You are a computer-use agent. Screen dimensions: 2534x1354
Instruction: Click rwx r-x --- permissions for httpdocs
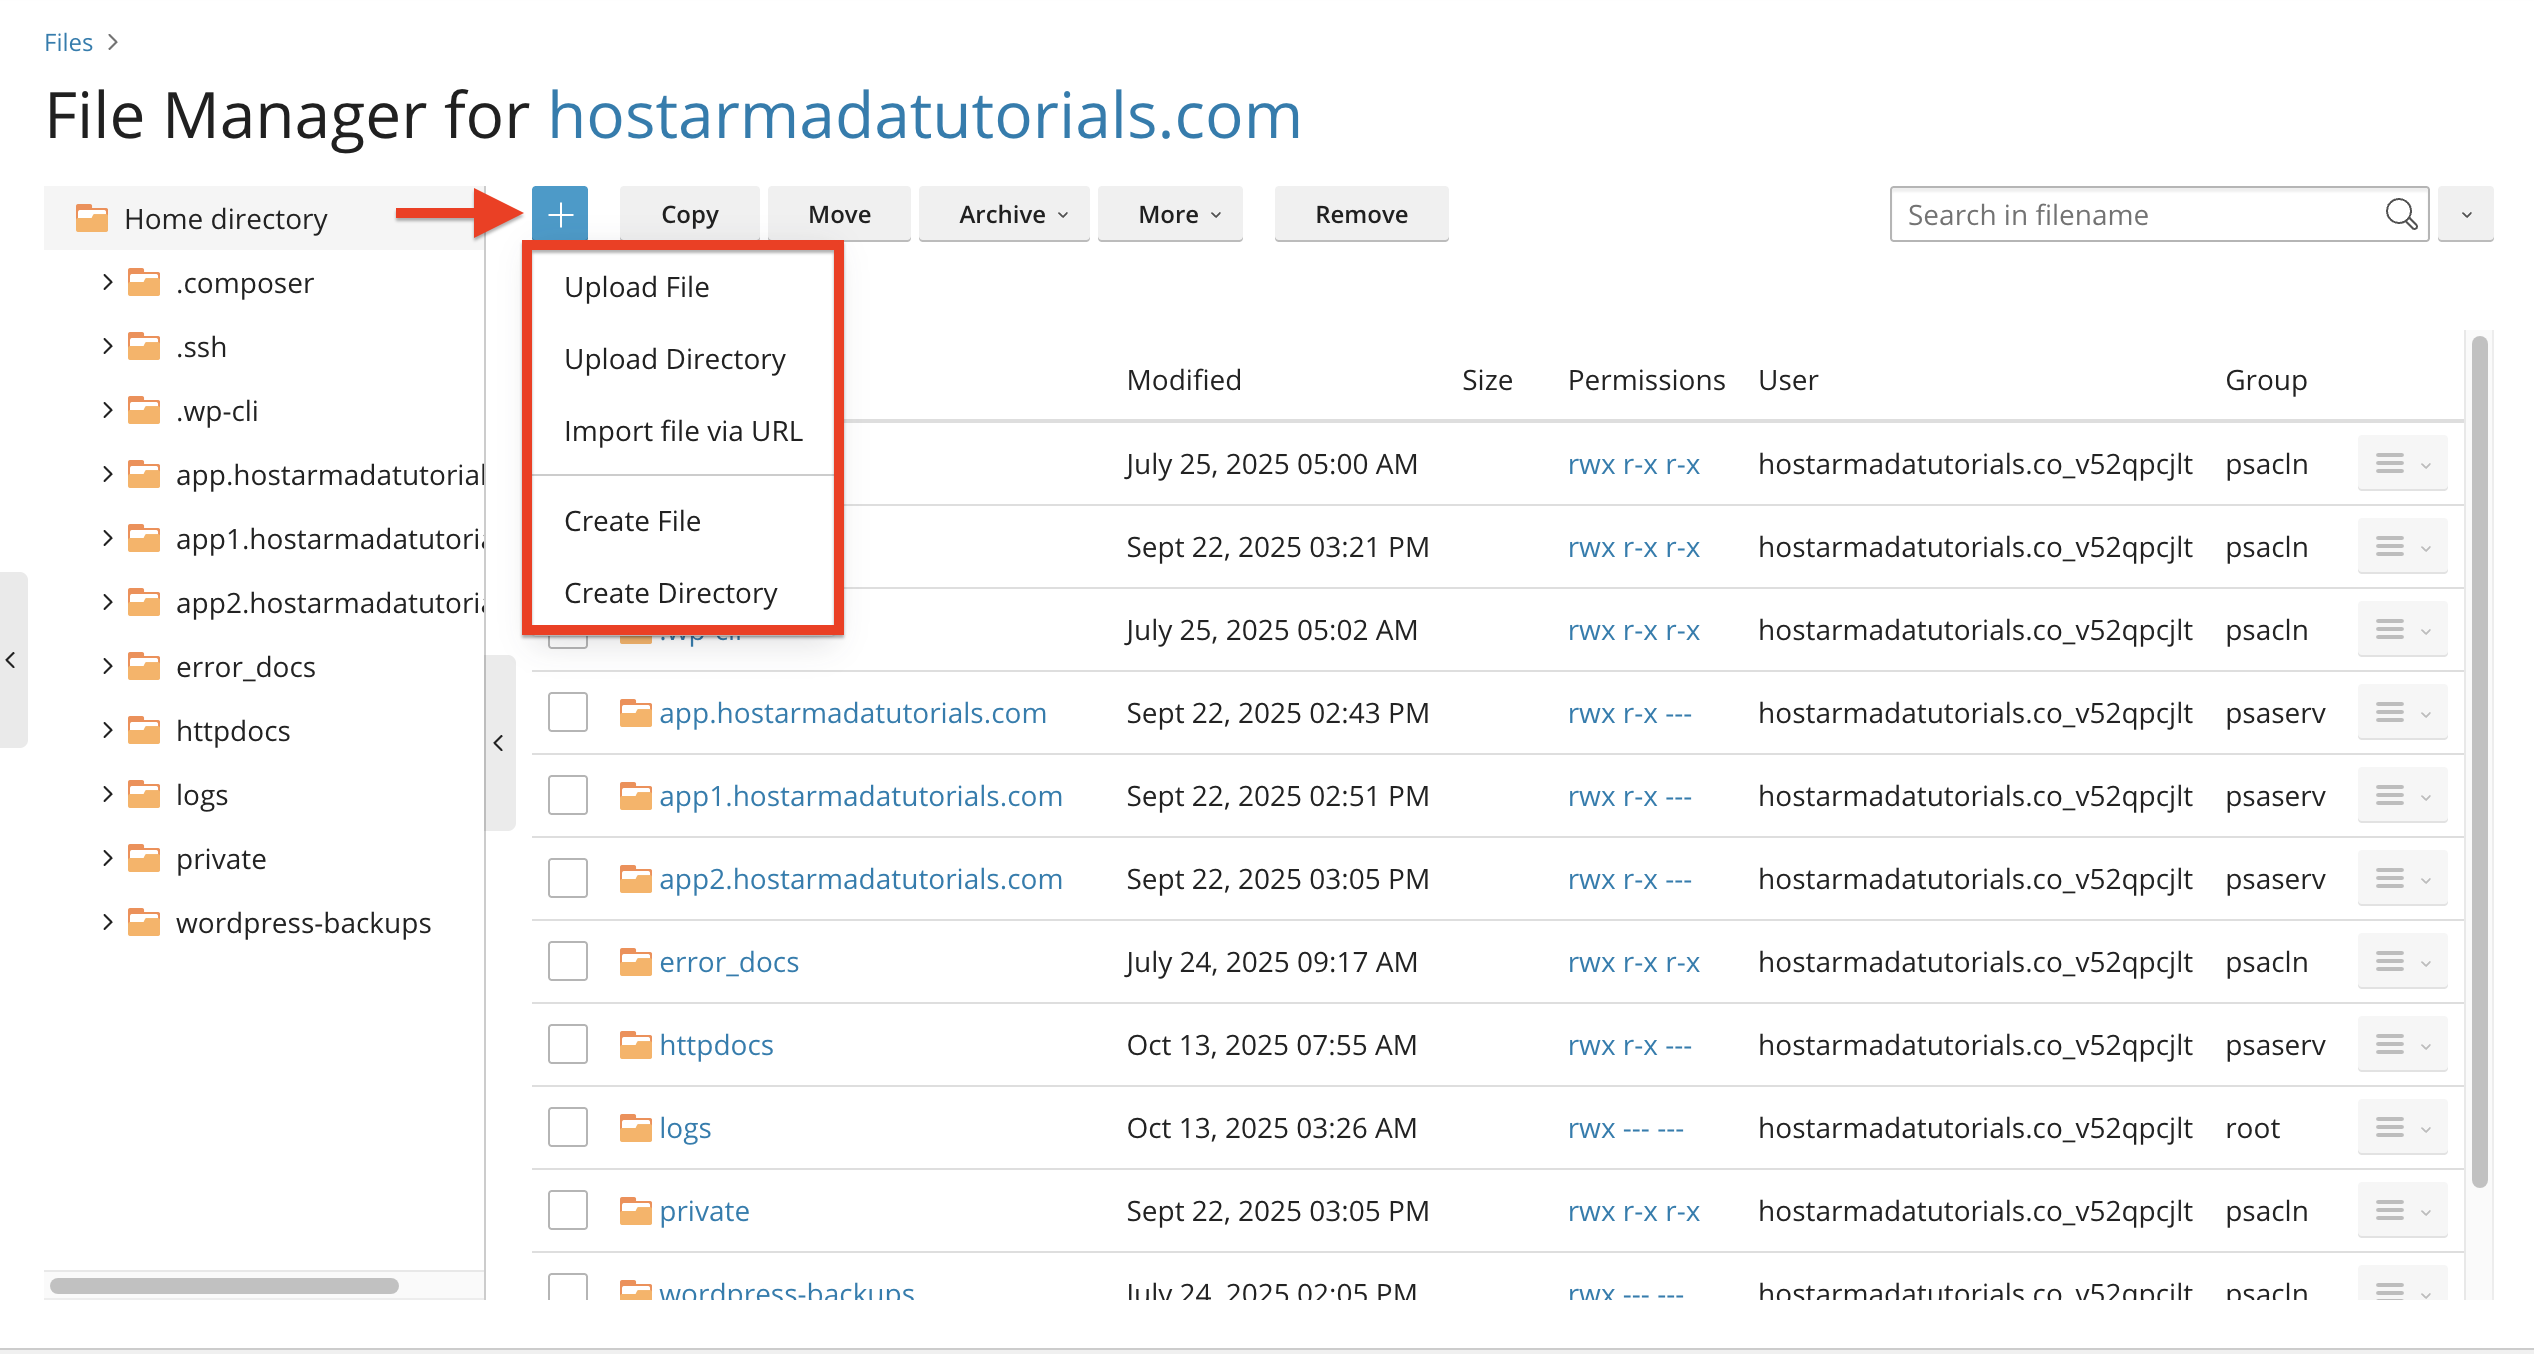click(1629, 1045)
